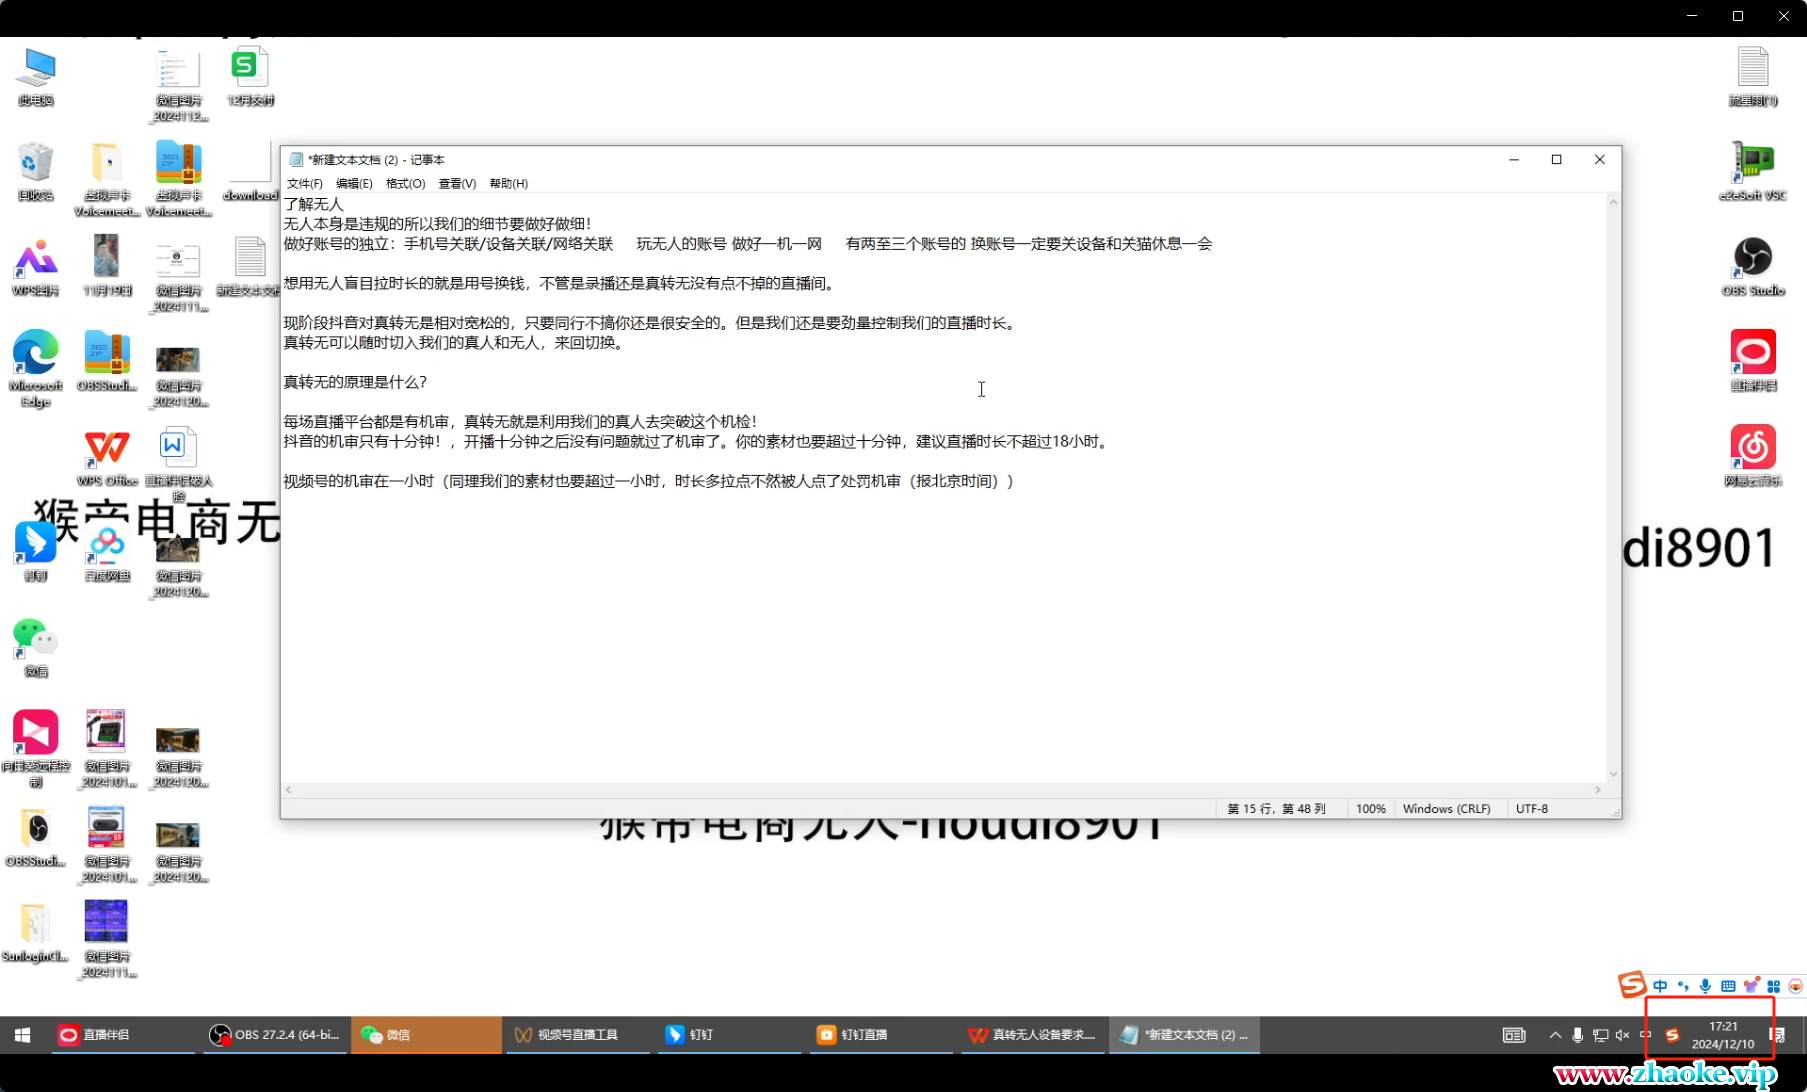Toggle the Sogou voice input microphone

coord(1705,986)
